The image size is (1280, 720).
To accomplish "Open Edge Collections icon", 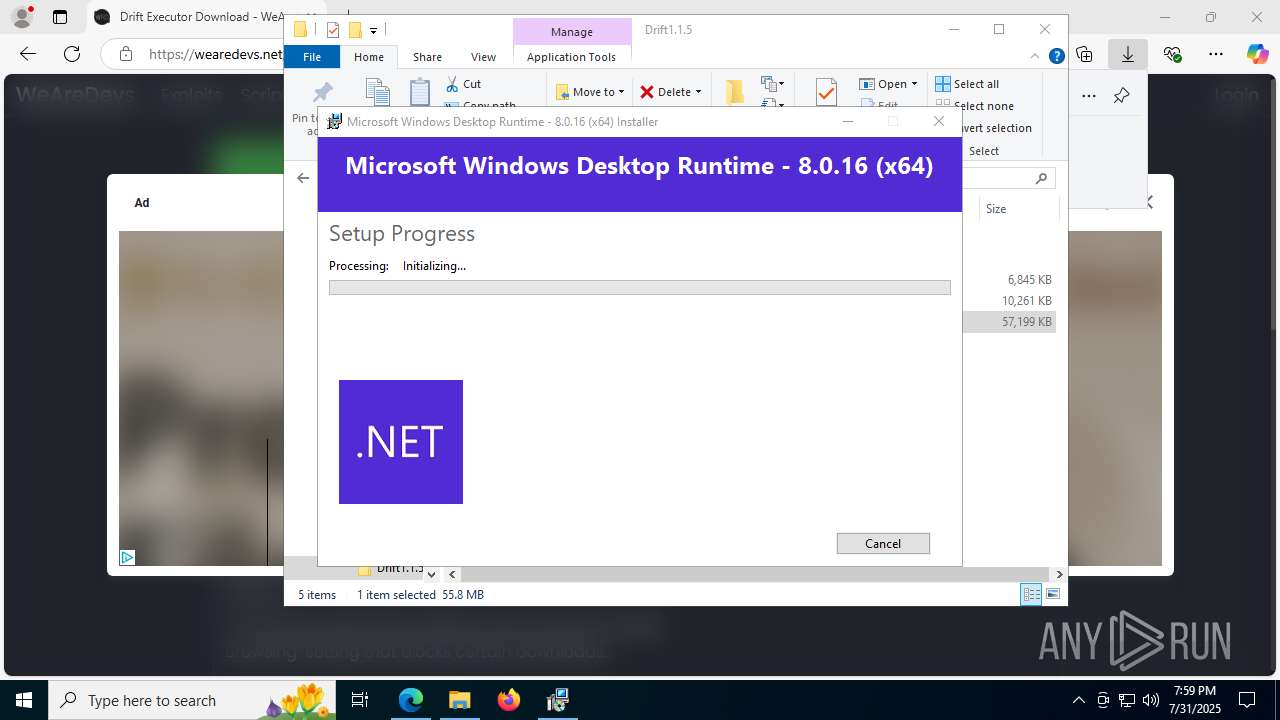I will [x=1084, y=54].
